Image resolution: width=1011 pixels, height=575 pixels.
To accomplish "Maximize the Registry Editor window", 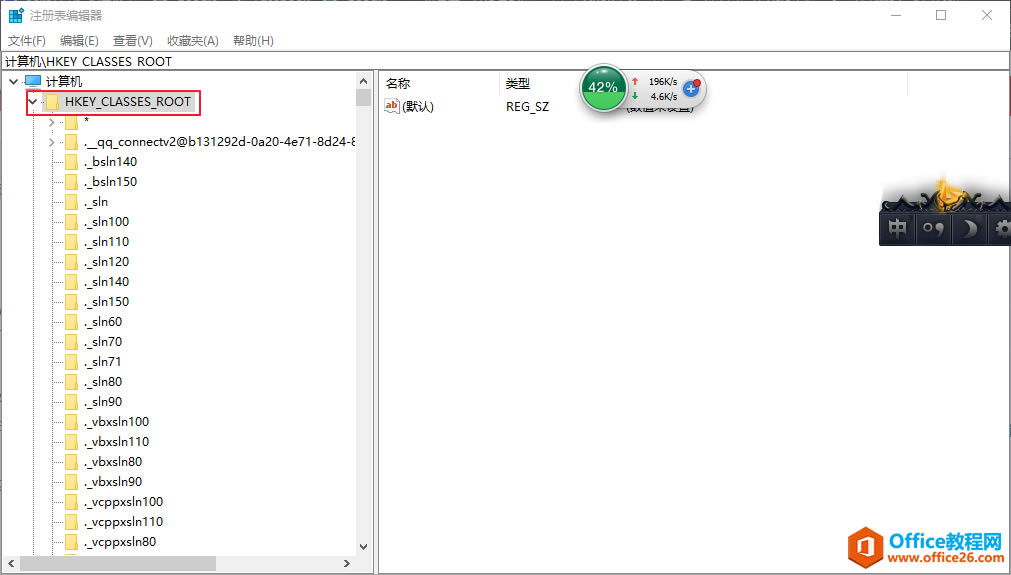I will tap(941, 15).
